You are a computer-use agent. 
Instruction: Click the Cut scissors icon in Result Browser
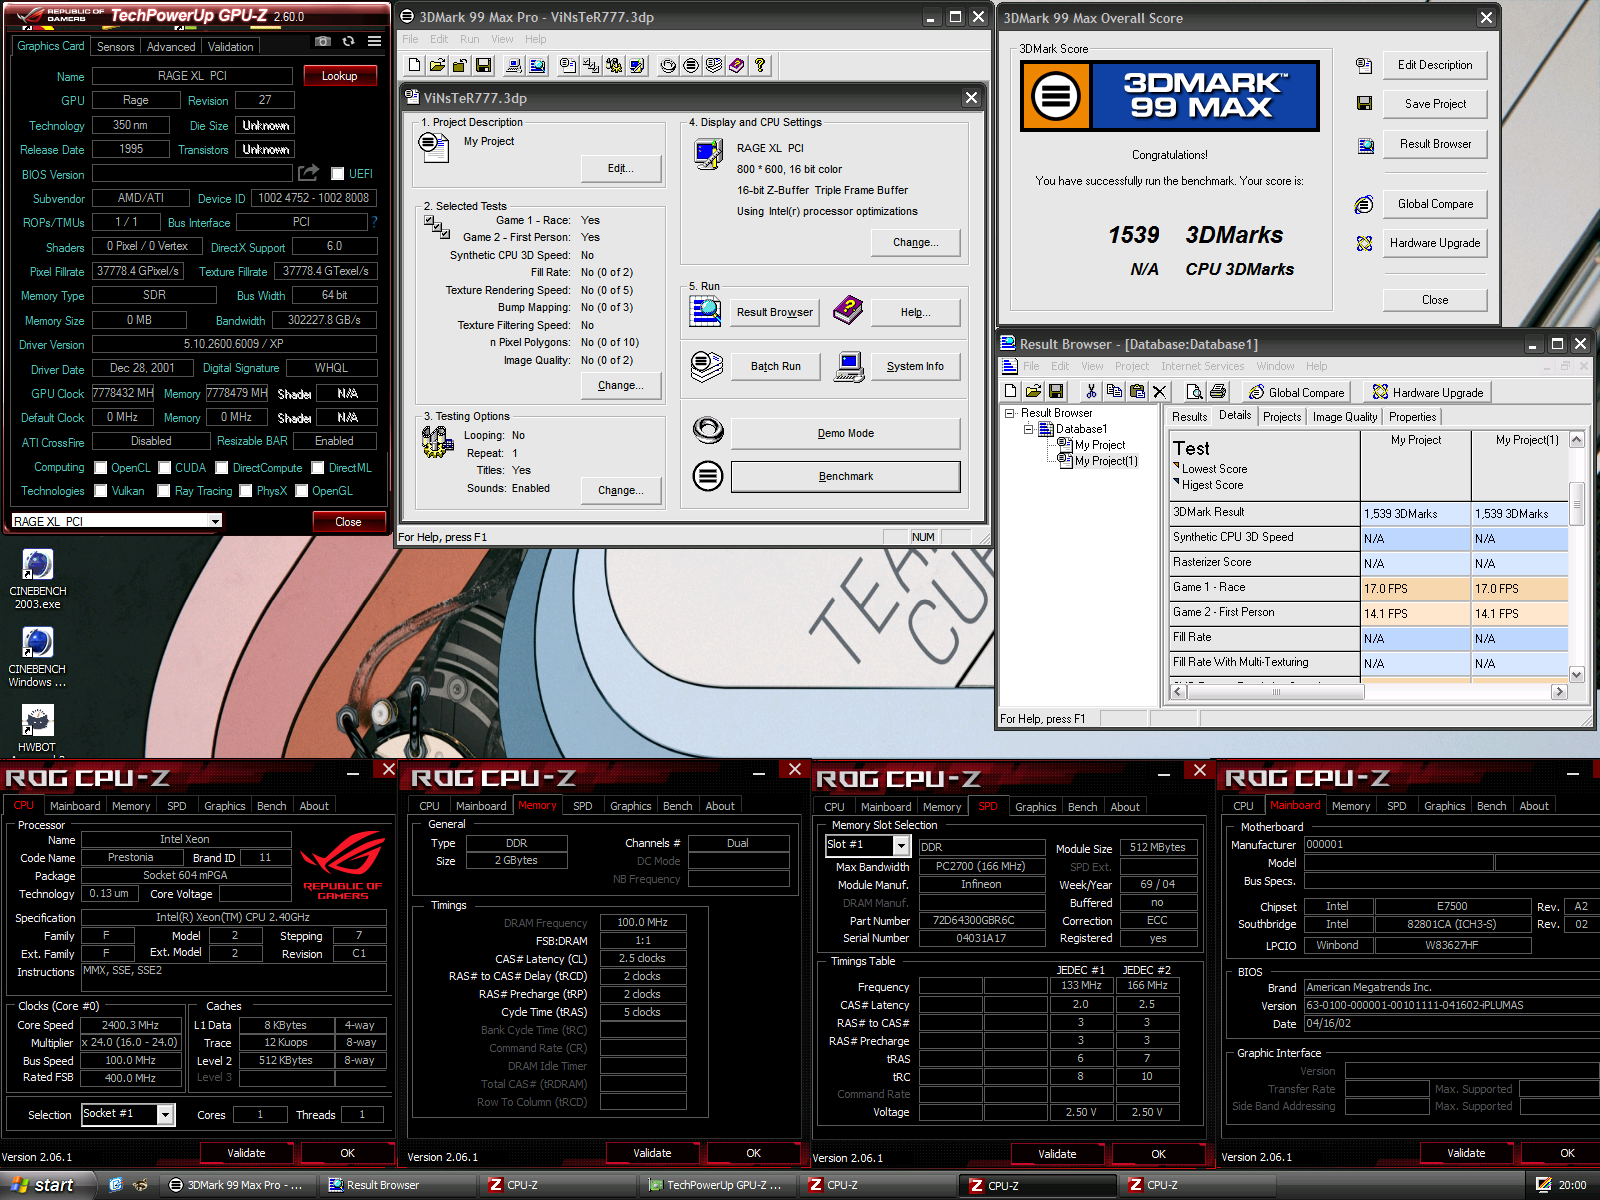[1091, 391]
